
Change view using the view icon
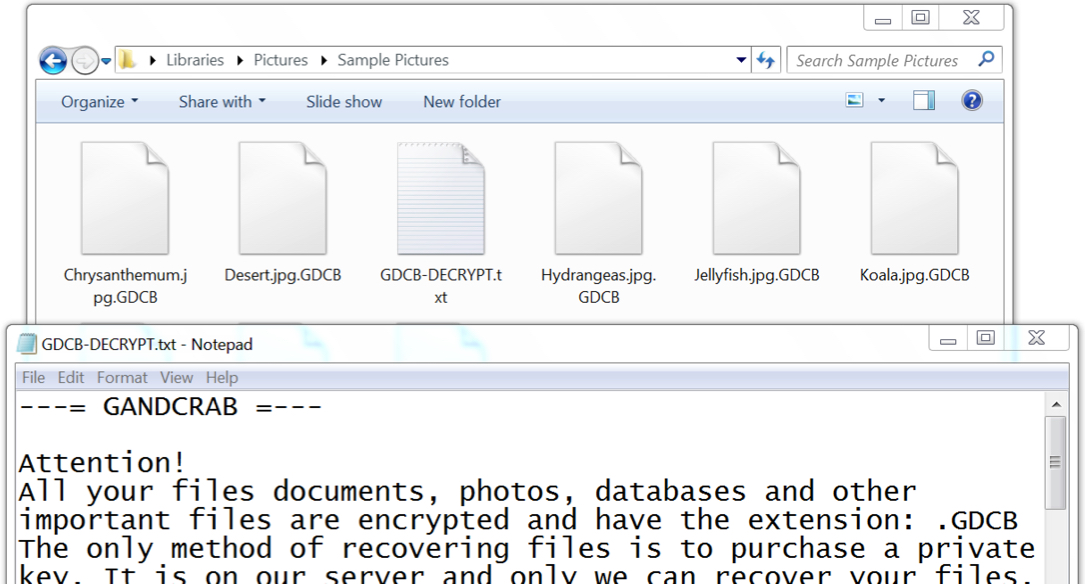pos(855,101)
